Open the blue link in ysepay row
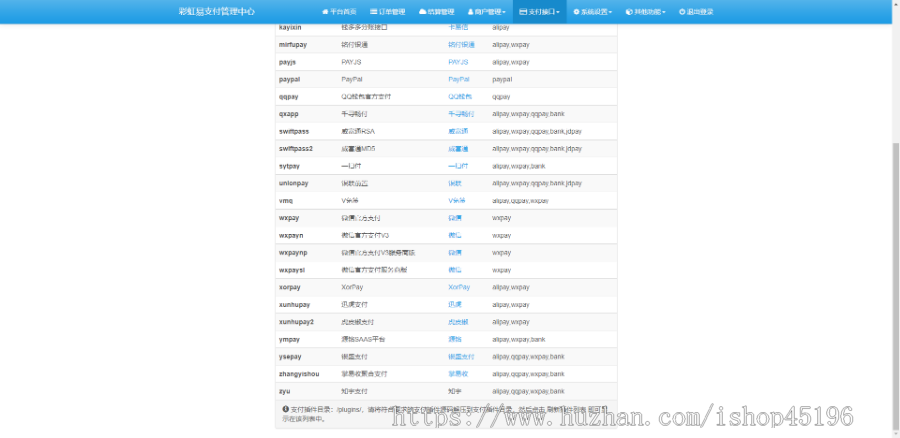 click(x=461, y=356)
